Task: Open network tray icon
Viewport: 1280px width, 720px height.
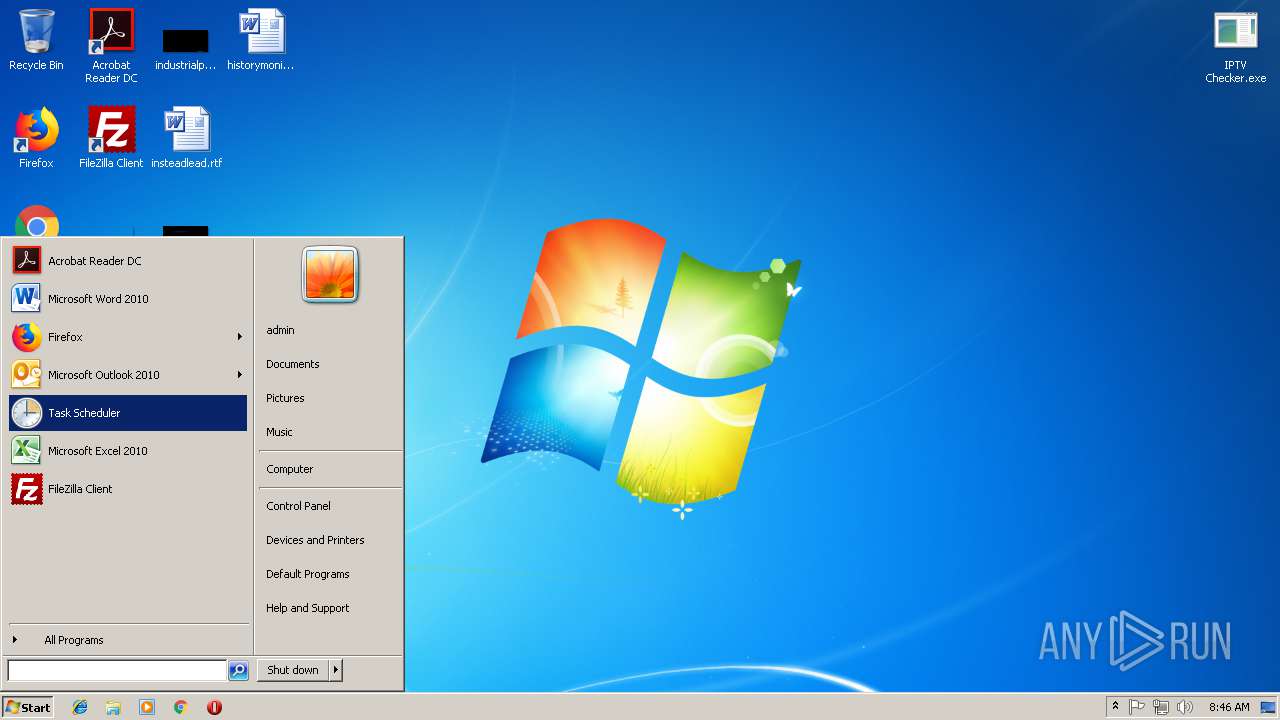Action: click(x=1161, y=707)
